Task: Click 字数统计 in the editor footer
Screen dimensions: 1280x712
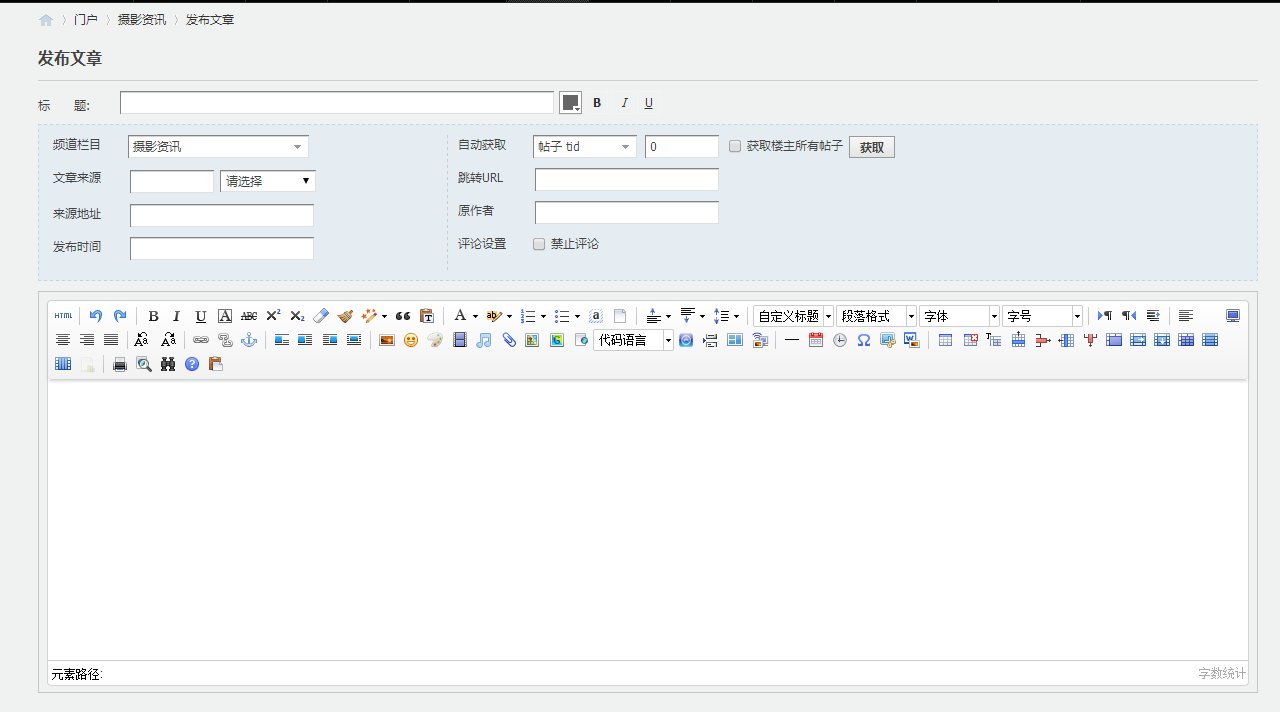Action: click(1222, 674)
